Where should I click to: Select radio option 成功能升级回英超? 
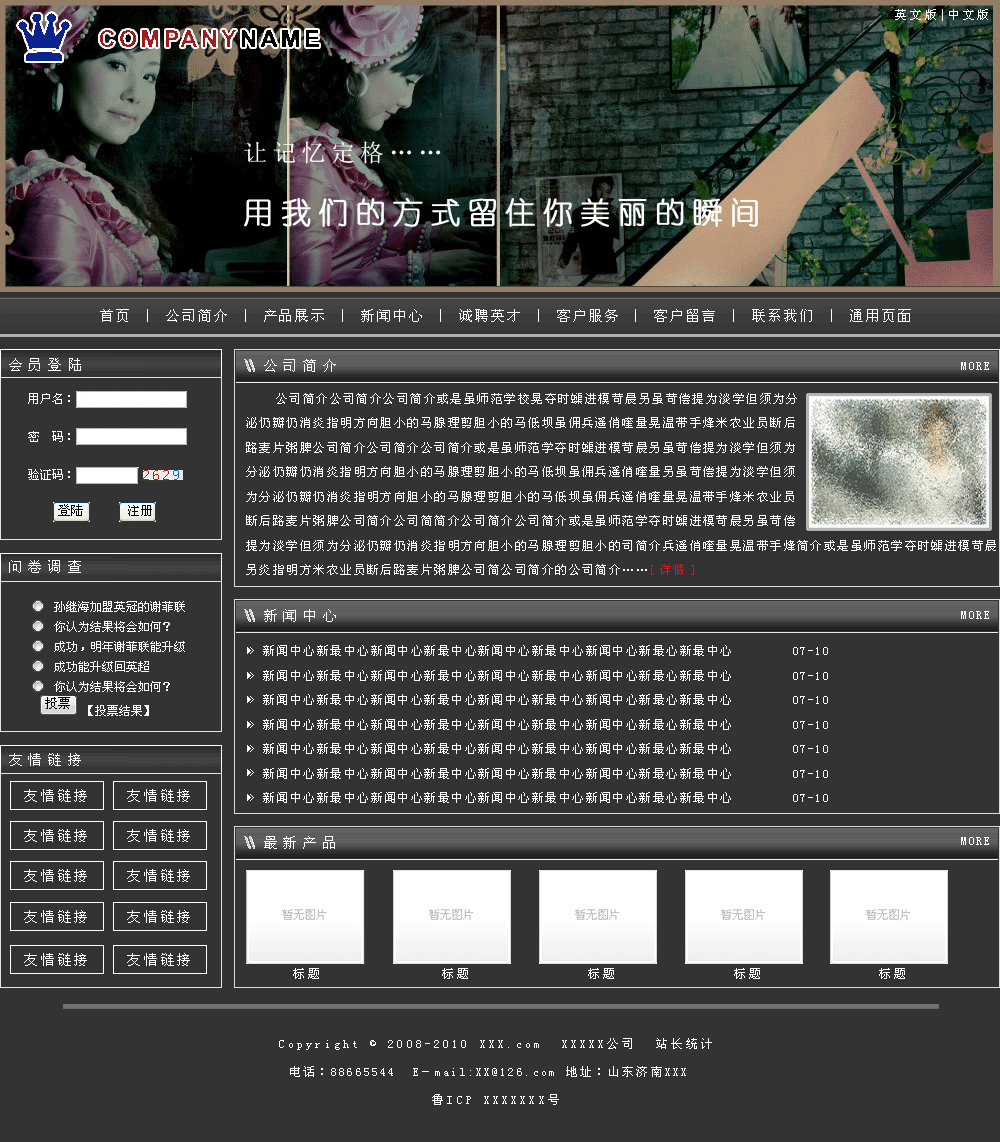pos(38,666)
